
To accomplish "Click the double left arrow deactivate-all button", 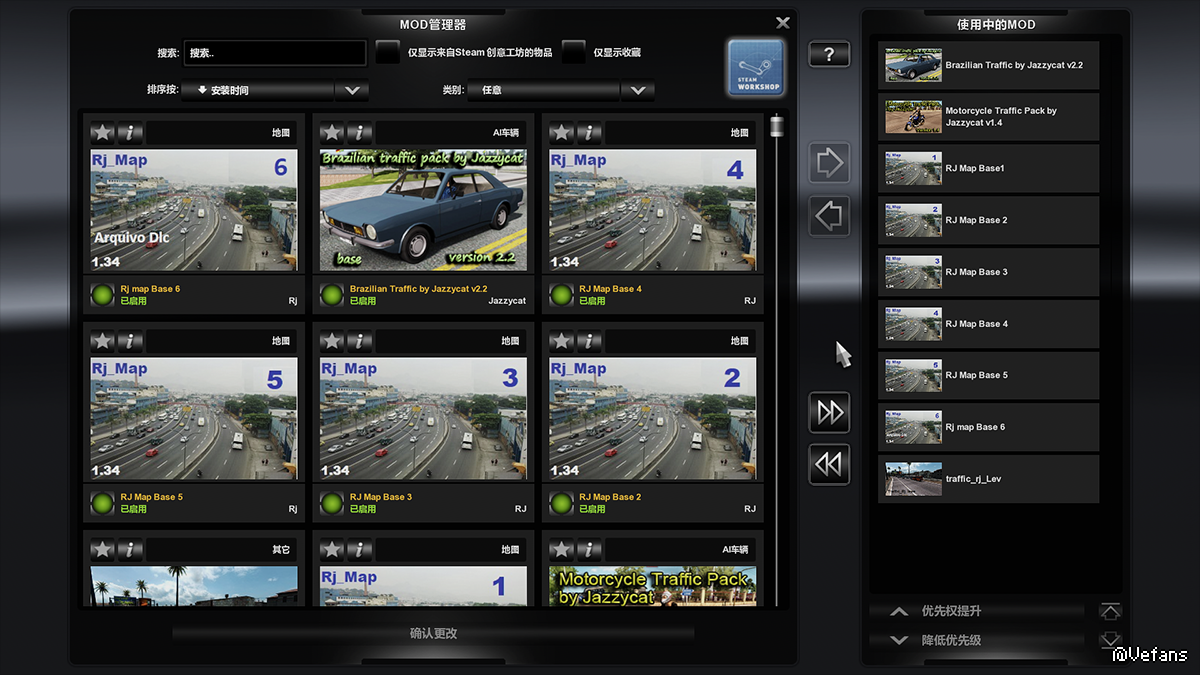I will pos(829,464).
